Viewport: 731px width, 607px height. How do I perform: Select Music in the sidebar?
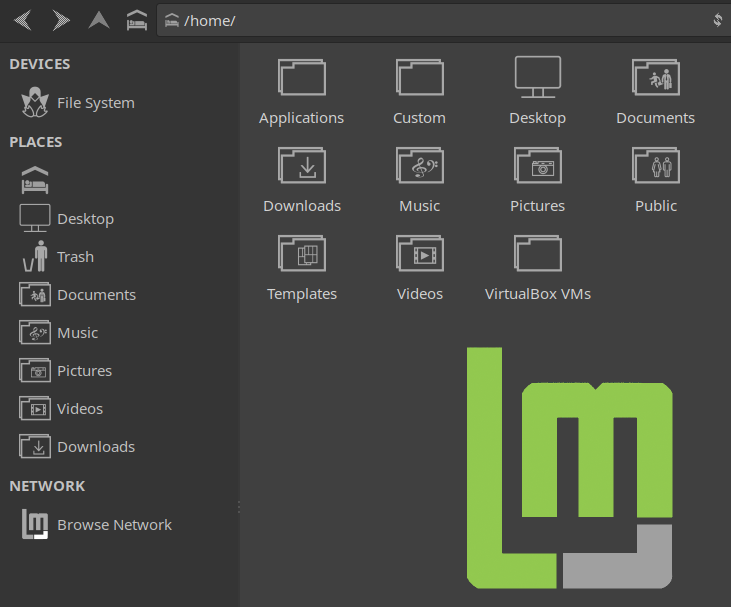[x=59, y=333]
